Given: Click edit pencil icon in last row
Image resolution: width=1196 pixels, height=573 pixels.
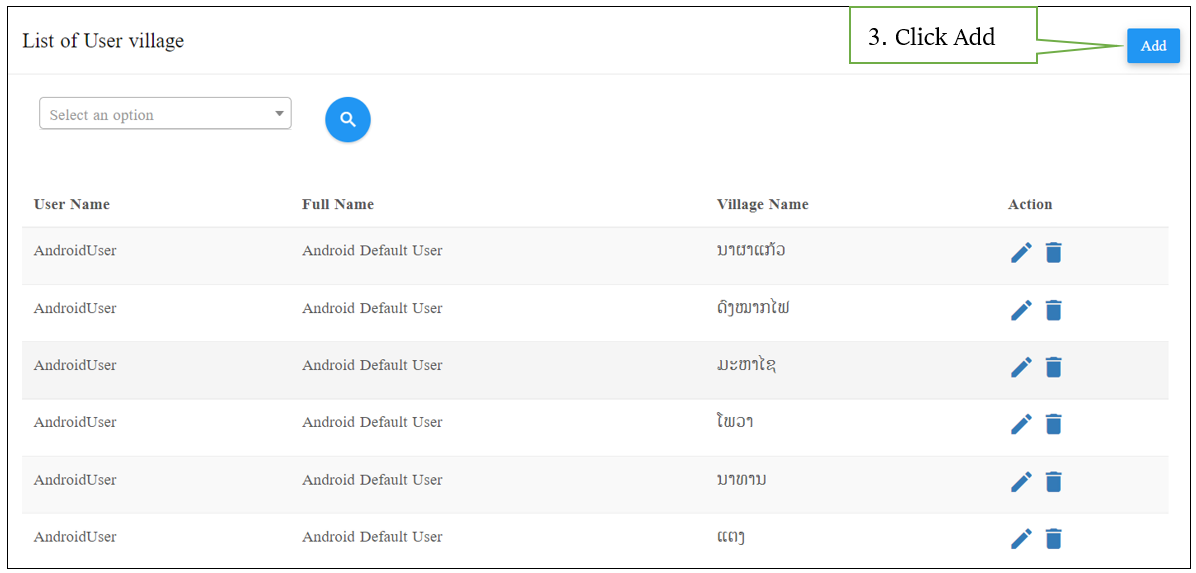Looking at the screenshot, I should click(1021, 539).
